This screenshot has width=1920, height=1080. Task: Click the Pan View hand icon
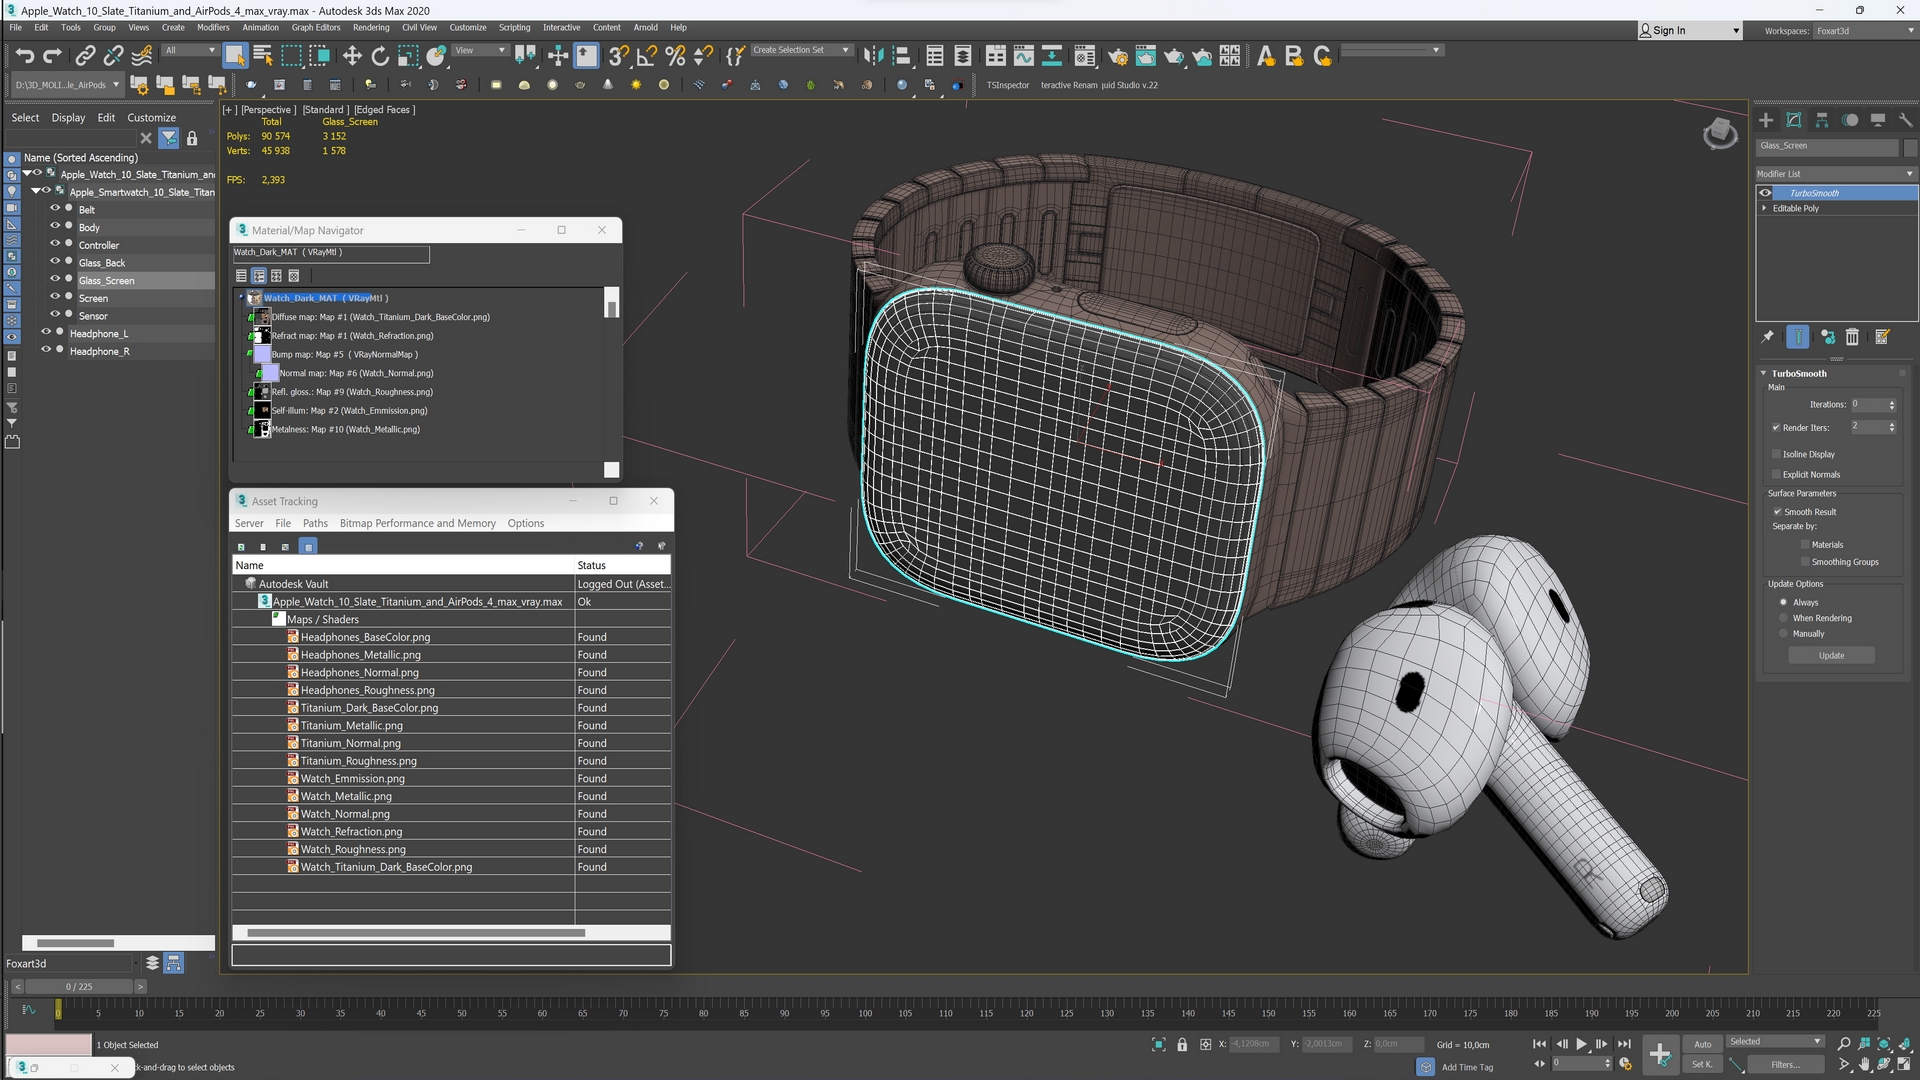click(x=1864, y=1065)
